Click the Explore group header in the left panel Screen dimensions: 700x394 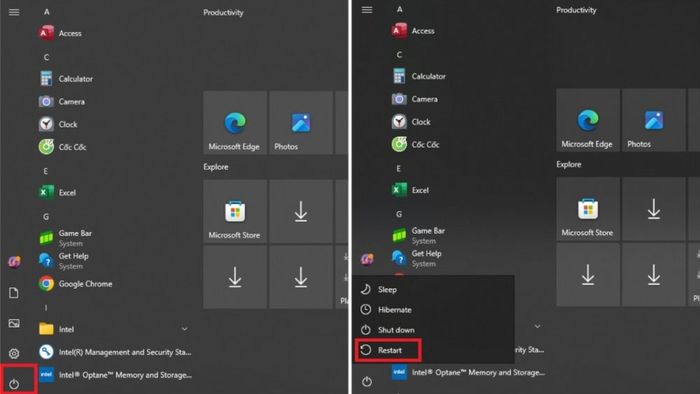(x=216, y=167)
